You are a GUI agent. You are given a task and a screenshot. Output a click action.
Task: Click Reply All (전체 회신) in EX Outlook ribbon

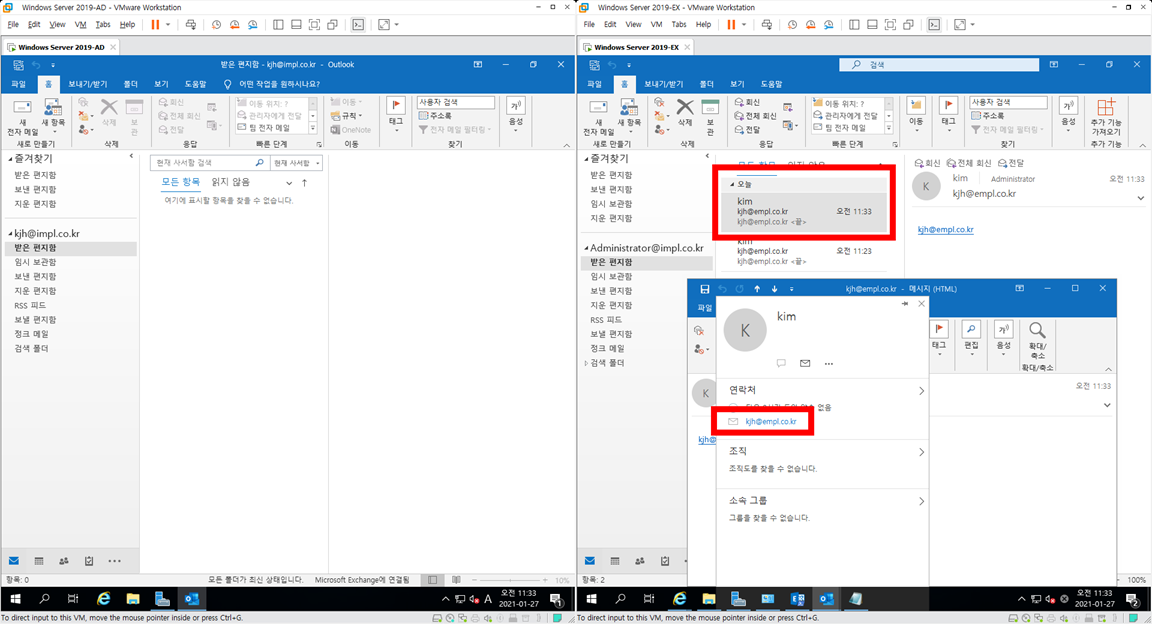[755, 116]
